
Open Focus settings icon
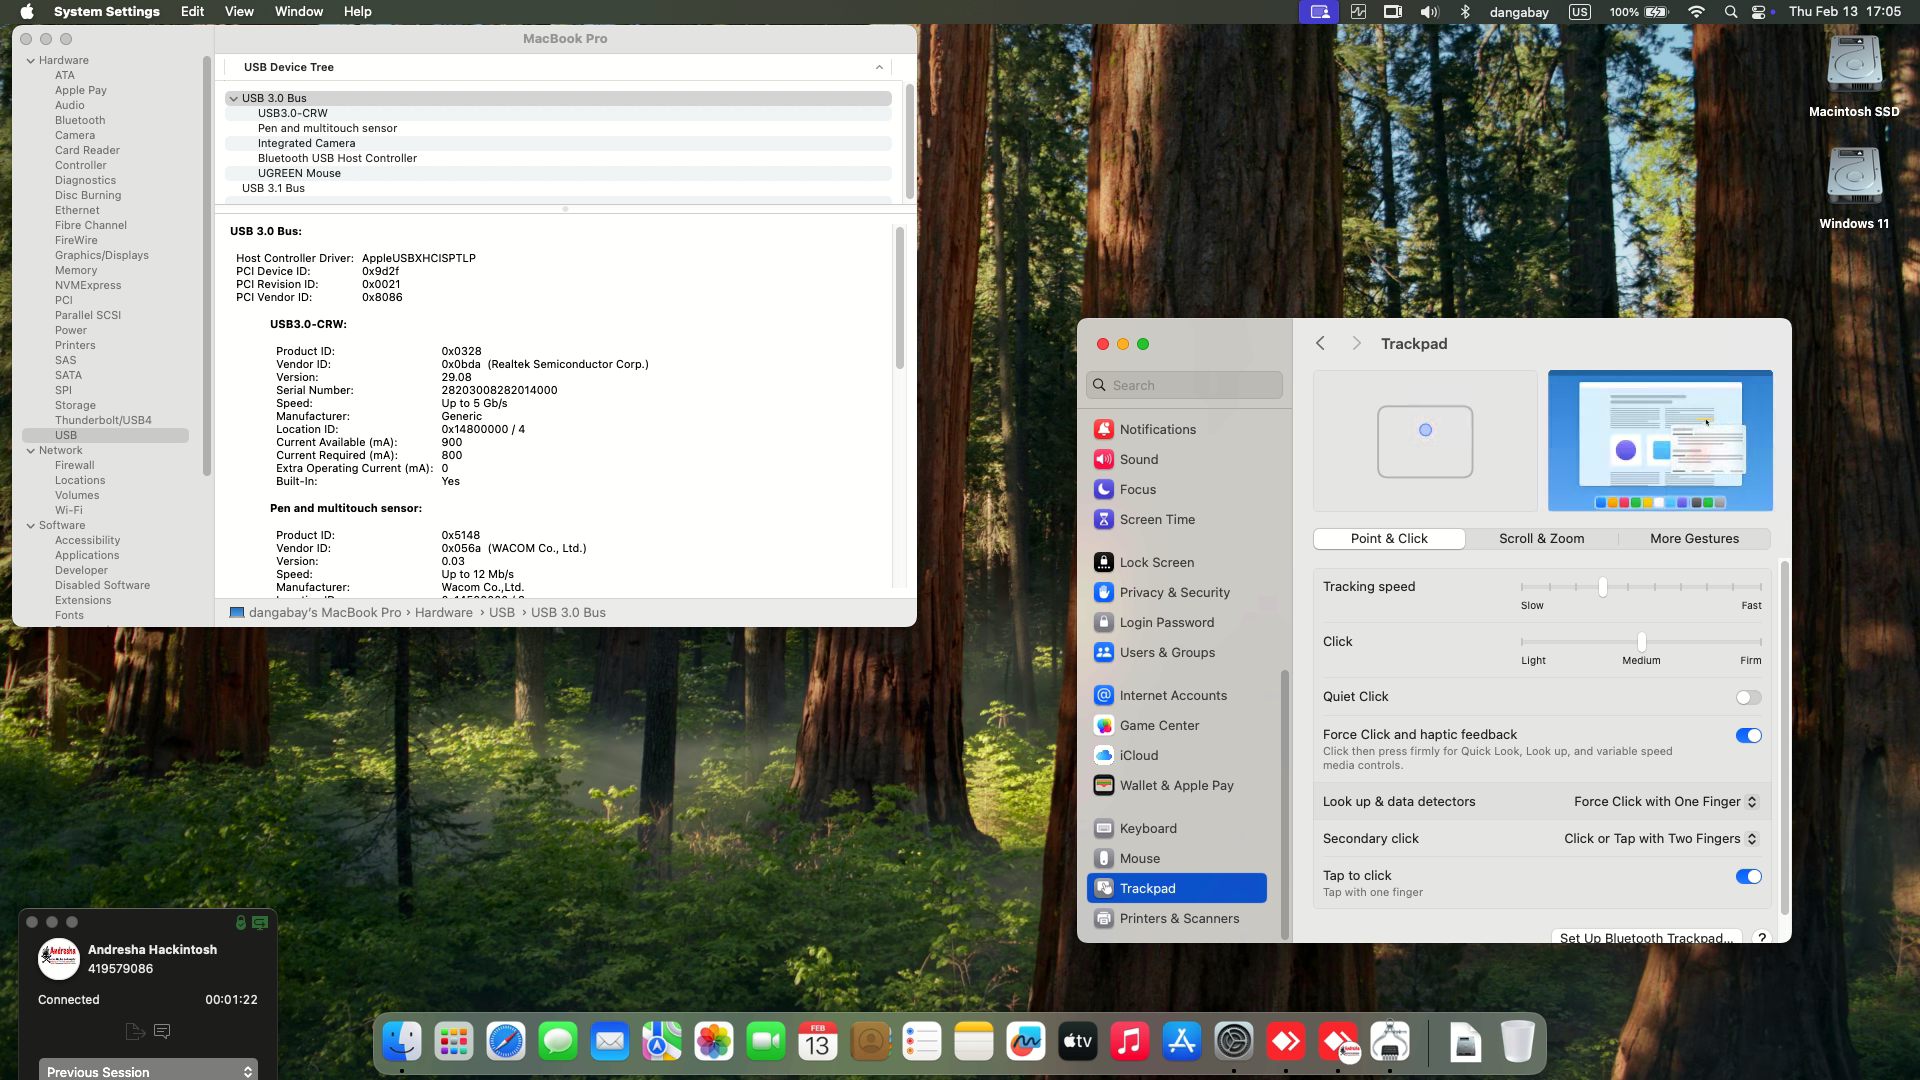(x=1104, y=489)
